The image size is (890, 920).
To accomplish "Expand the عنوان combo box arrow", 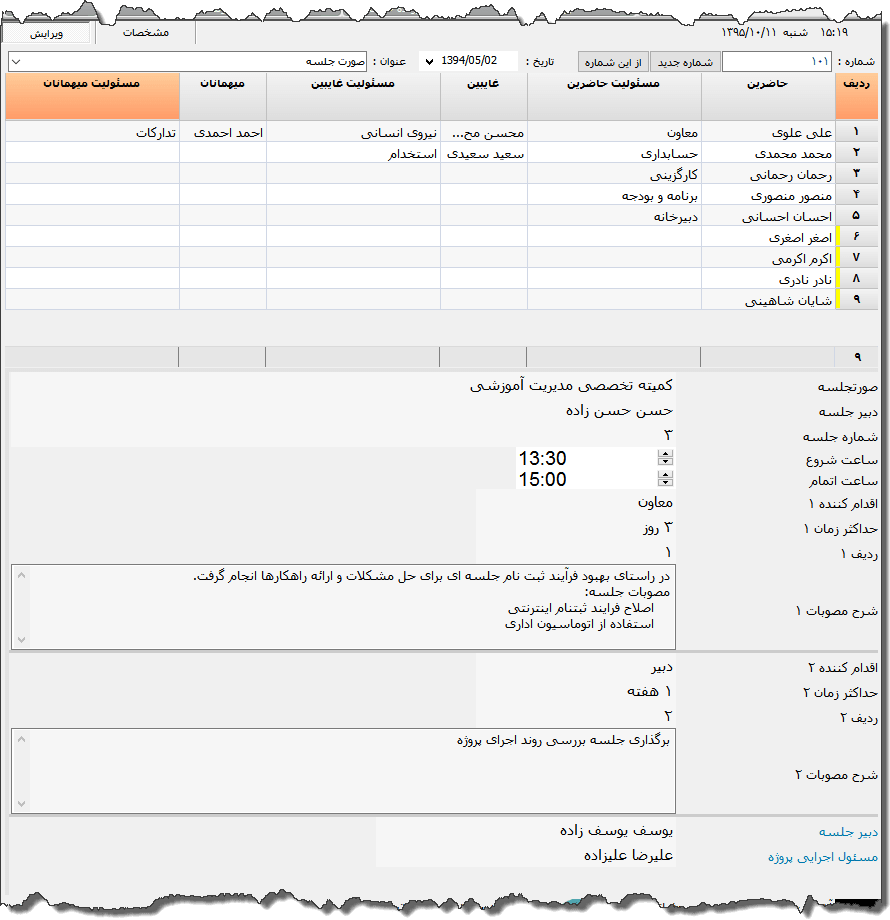I will (x=15, y=62).
